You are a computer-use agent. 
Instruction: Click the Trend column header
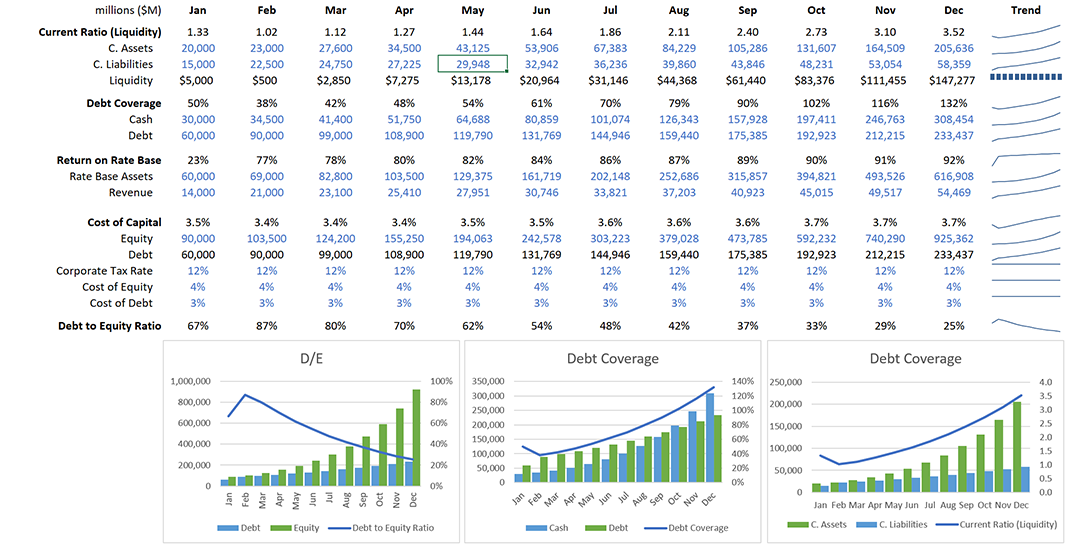[x=1026, y=10]
